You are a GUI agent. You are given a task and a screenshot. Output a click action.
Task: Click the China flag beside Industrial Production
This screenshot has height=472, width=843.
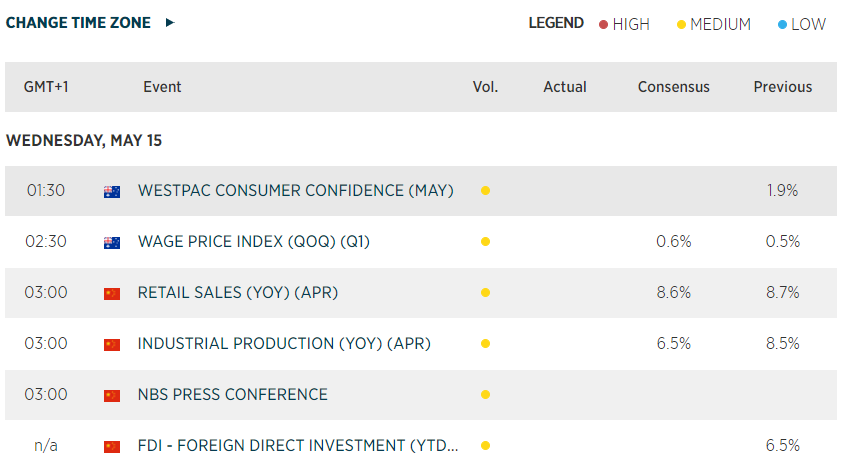112,344
